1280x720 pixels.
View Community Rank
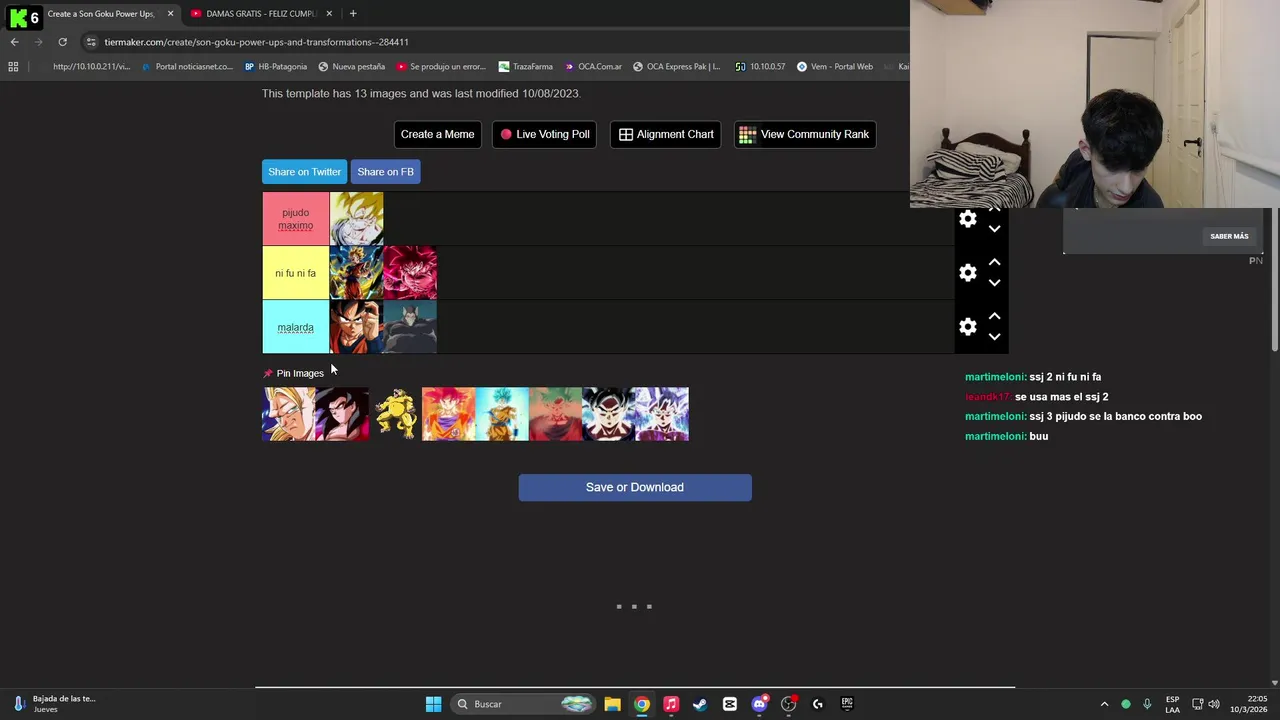tap(804, 134)
